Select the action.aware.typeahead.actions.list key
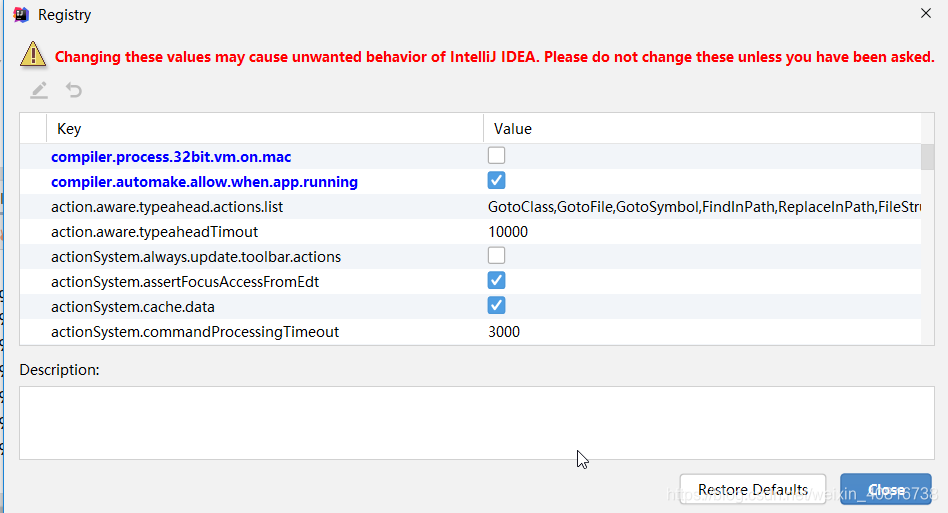 tap(167, 207)
